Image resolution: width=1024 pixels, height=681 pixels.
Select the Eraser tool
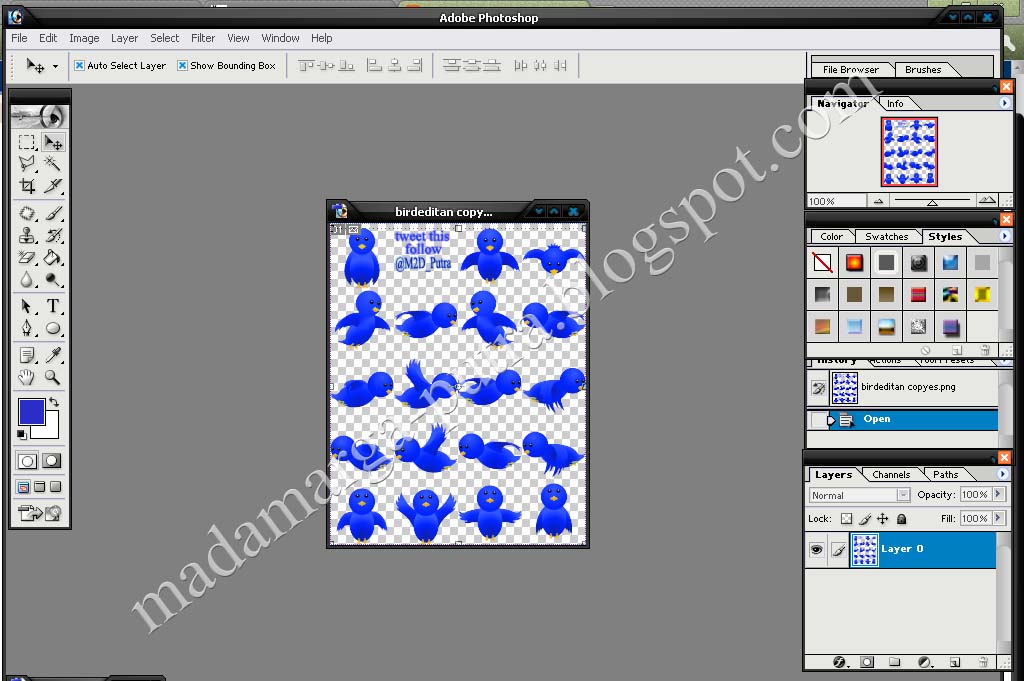tap(27, 258)
